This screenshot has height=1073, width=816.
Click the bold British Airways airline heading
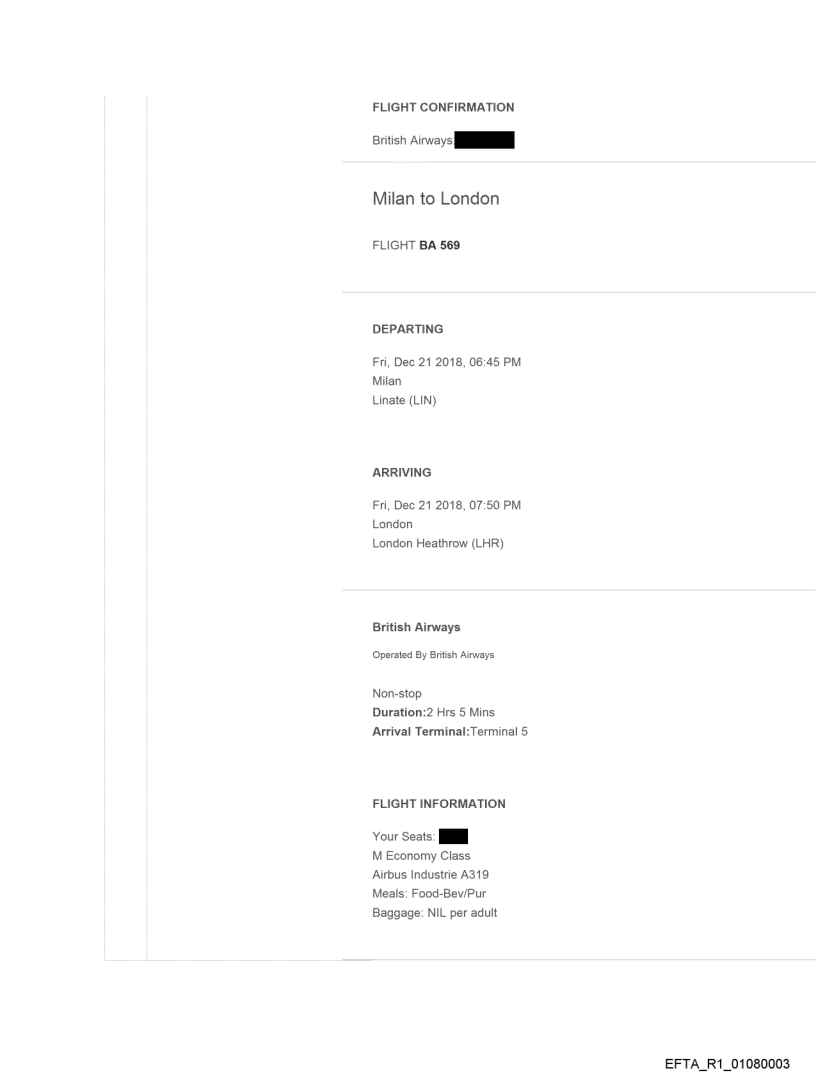(416, 628)
